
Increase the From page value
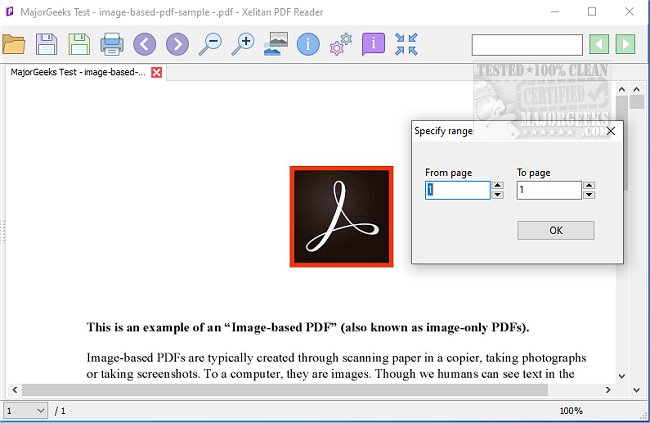(x=498, y=185)
